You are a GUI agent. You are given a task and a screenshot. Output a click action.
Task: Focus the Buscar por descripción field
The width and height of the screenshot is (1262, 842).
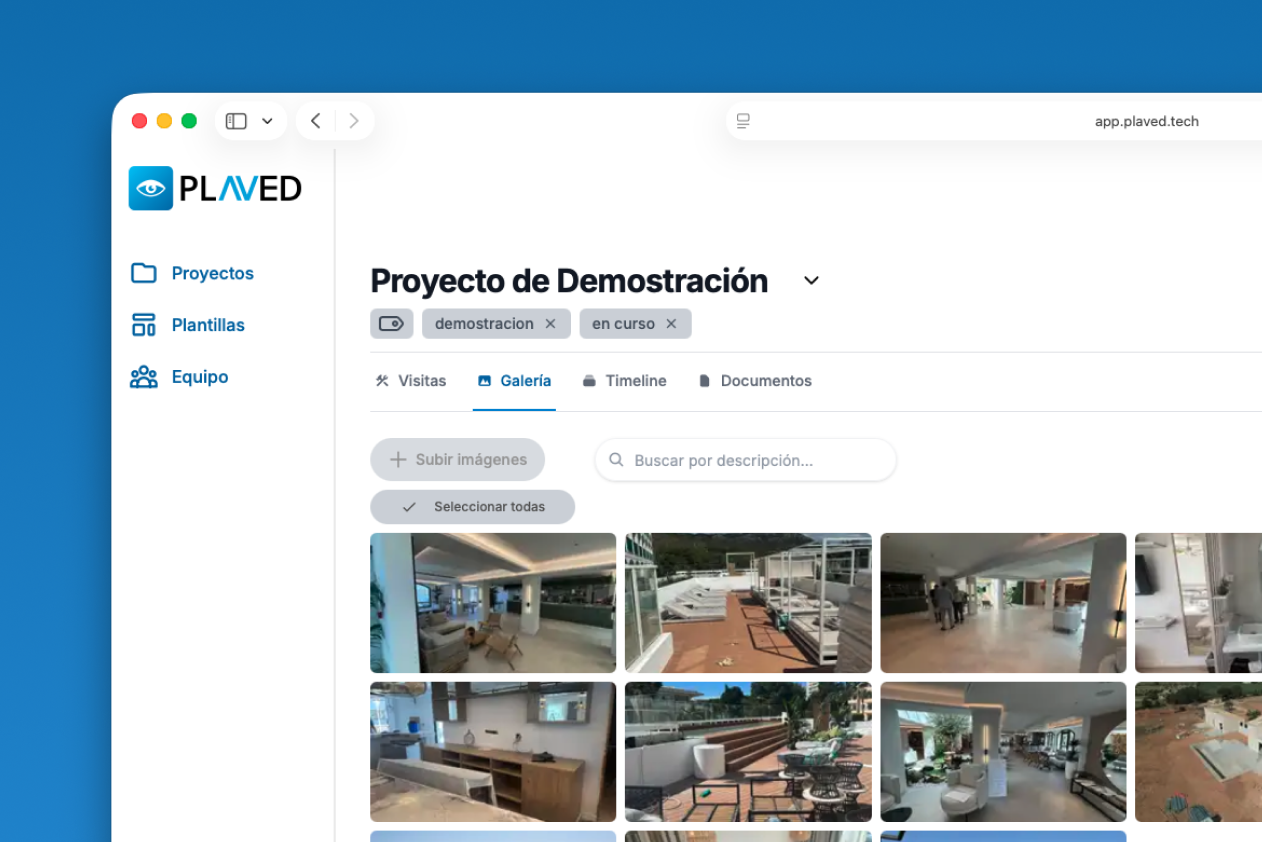pyautogui.click(x=745, y=460)
